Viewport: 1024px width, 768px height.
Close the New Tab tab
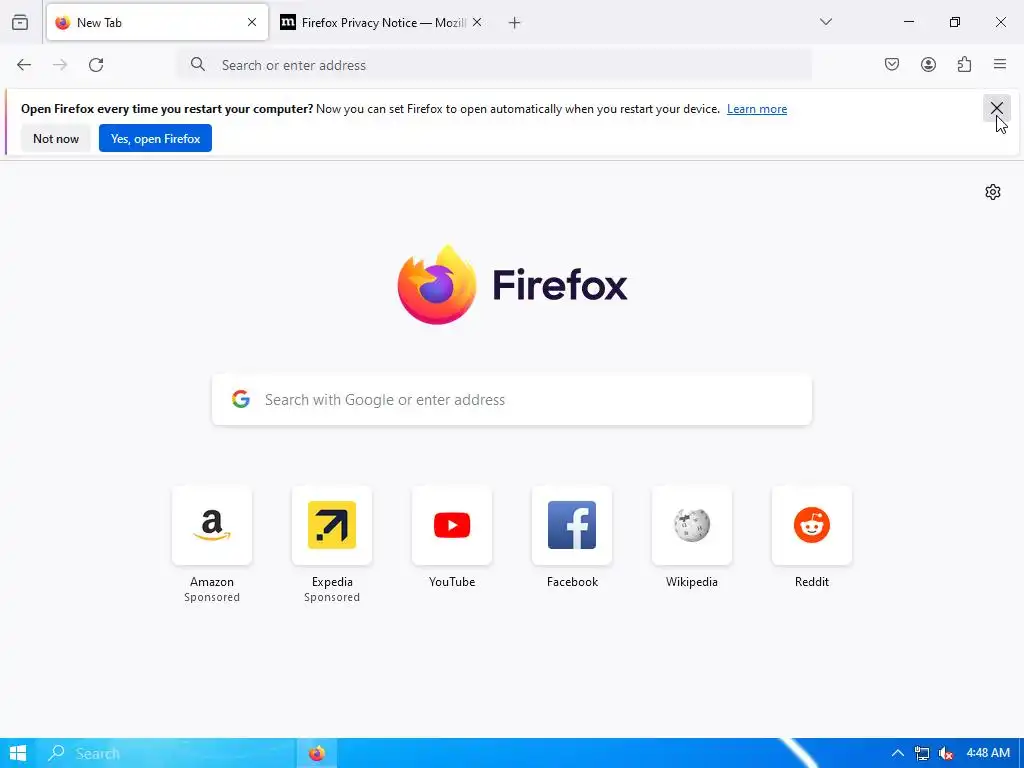(x=252, y=22)
